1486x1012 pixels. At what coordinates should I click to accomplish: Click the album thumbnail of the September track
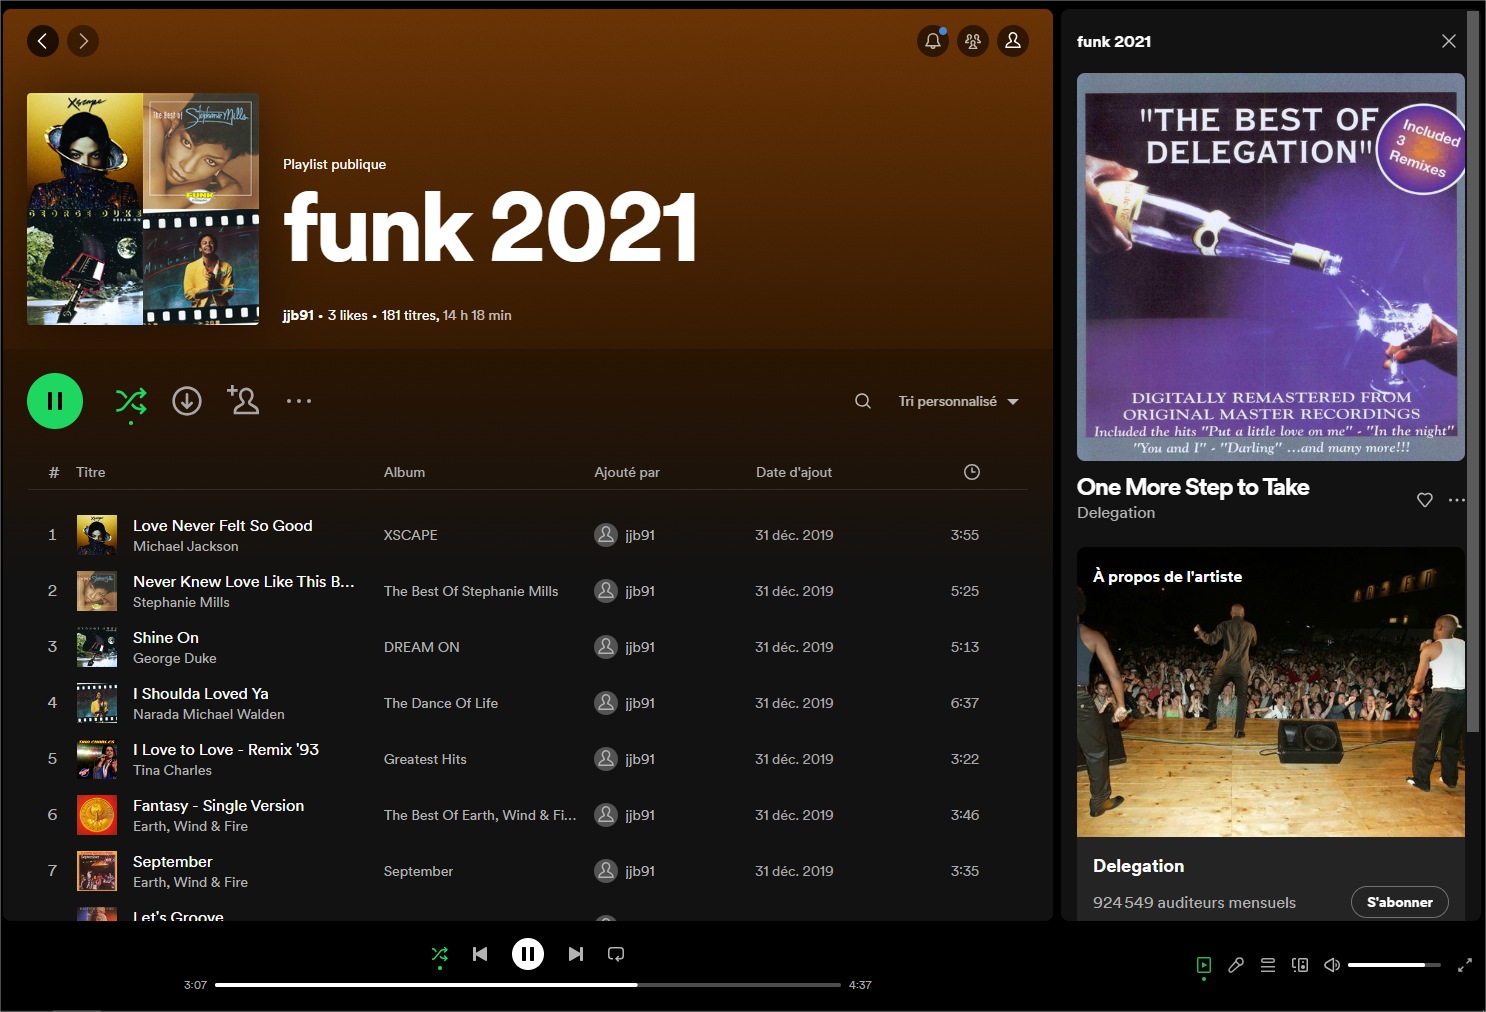click(x=97, y=871)
